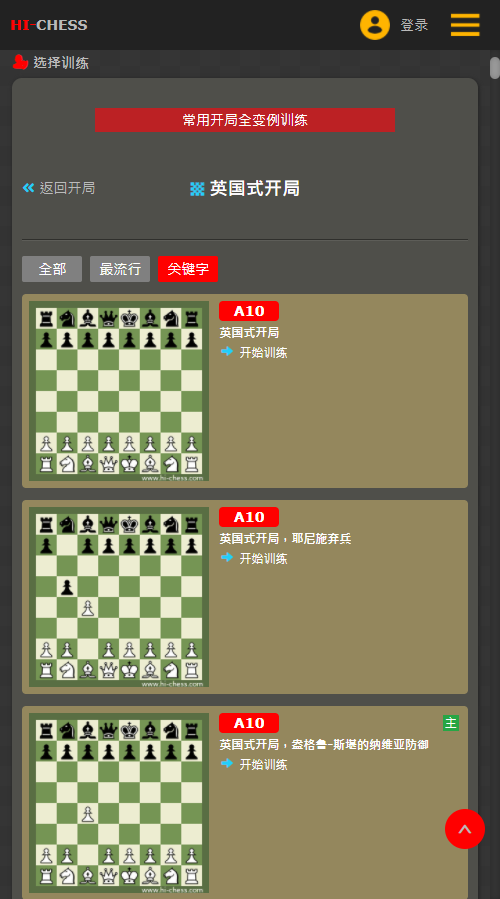
Task: Click the red chess piece icon beside 选择训练
Action: tap(20, 62)
